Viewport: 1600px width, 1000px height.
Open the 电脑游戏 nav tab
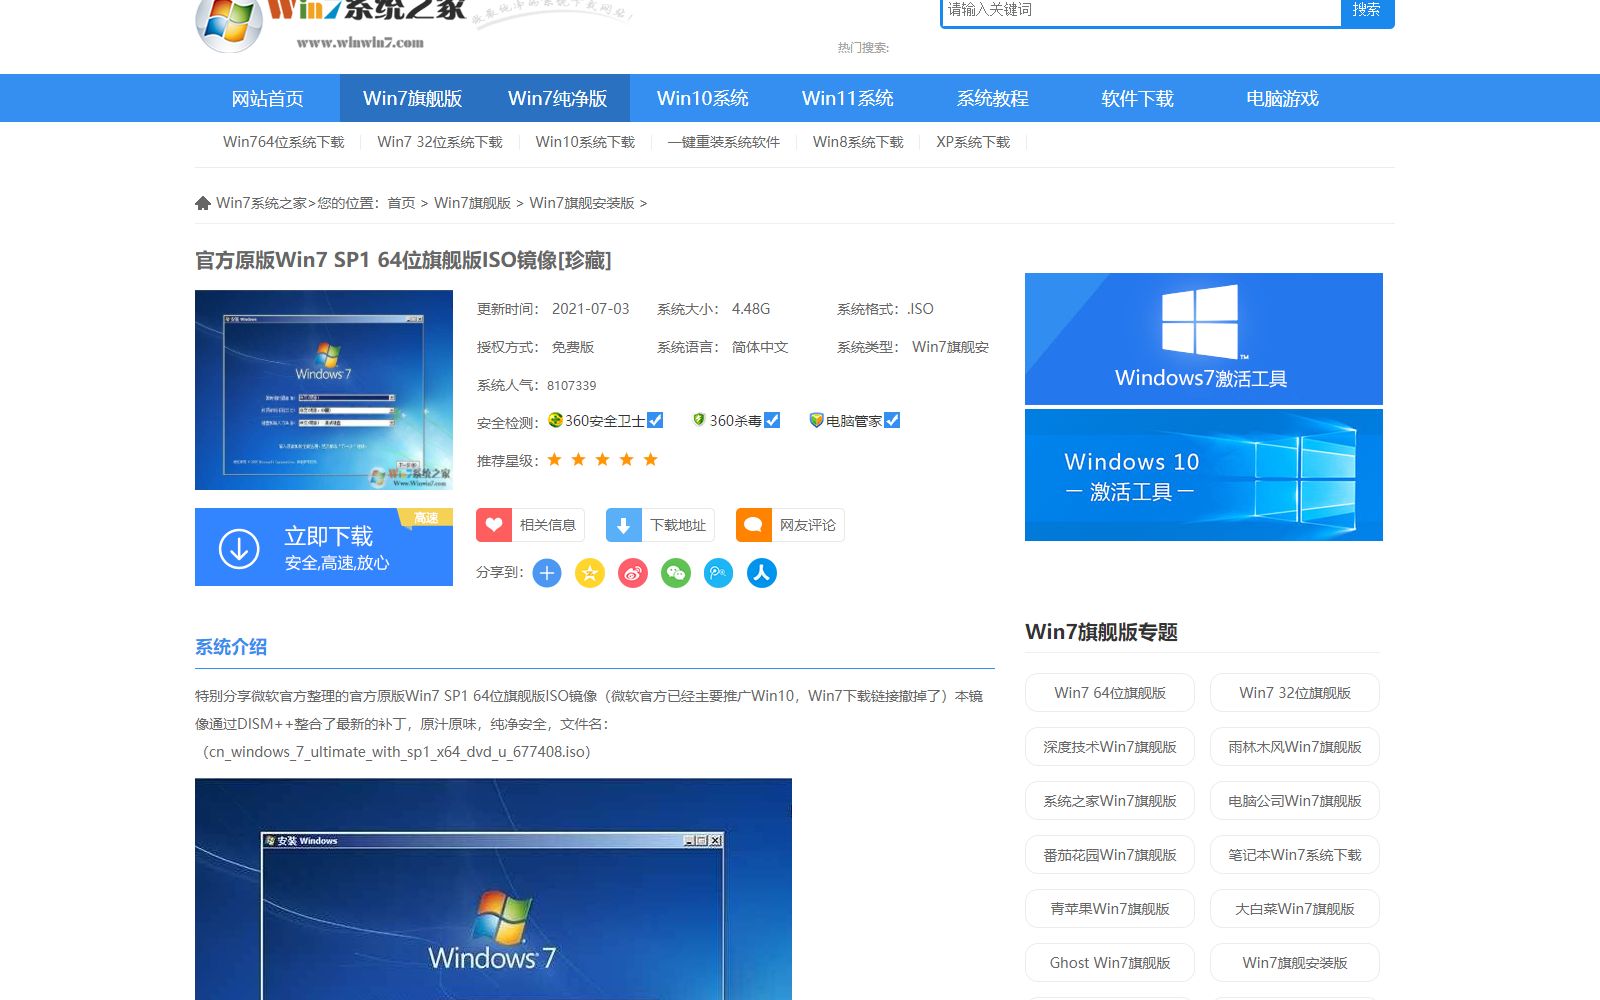(1282, 98)
